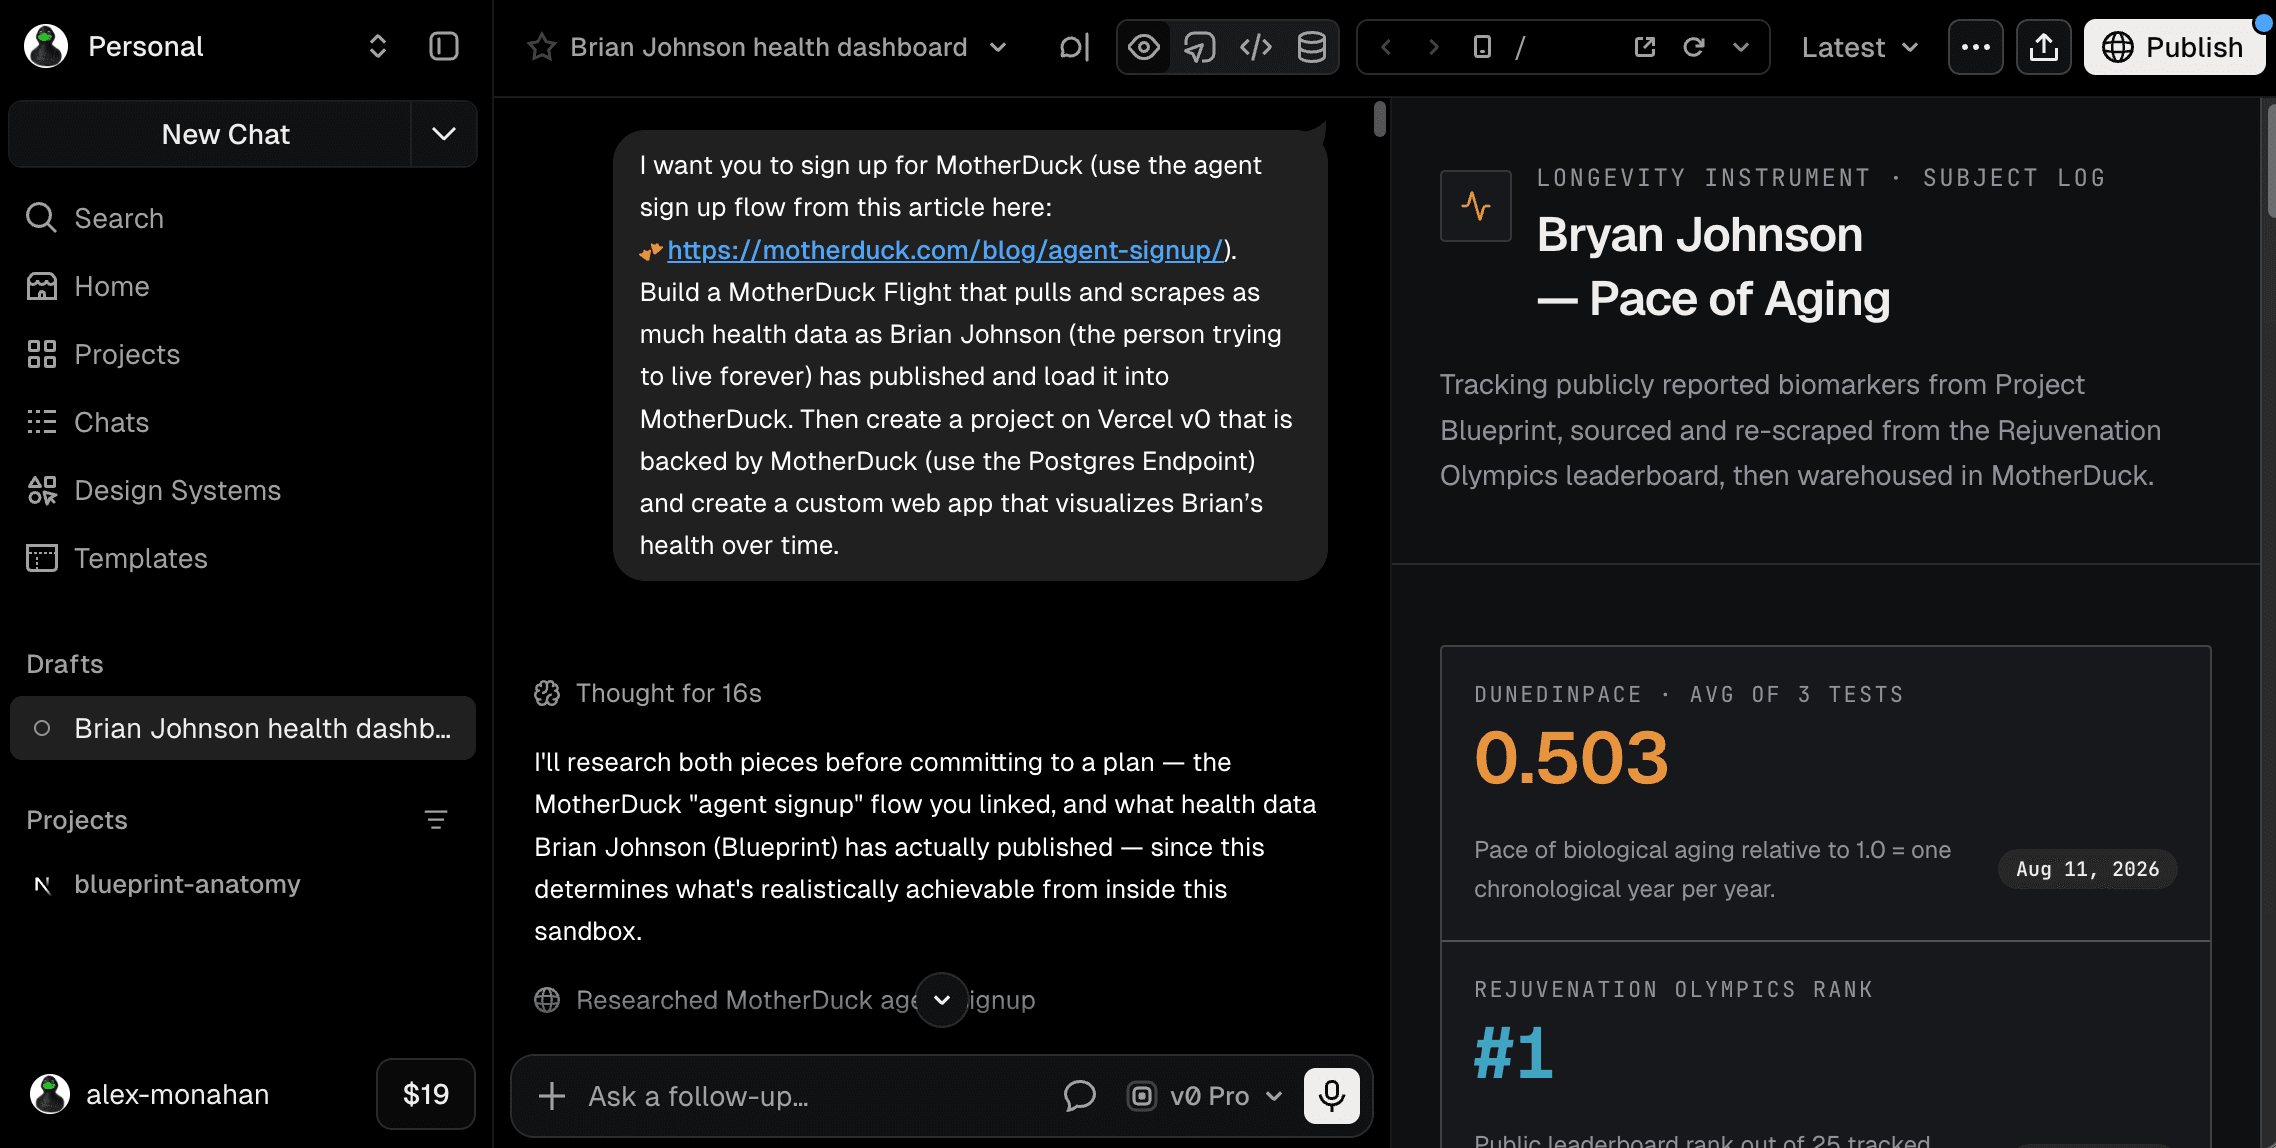Image resolution: width=2276 pixels, height=1148 pixels.
Task: Click the Projects filter icon
Action: tap(436, 820)
